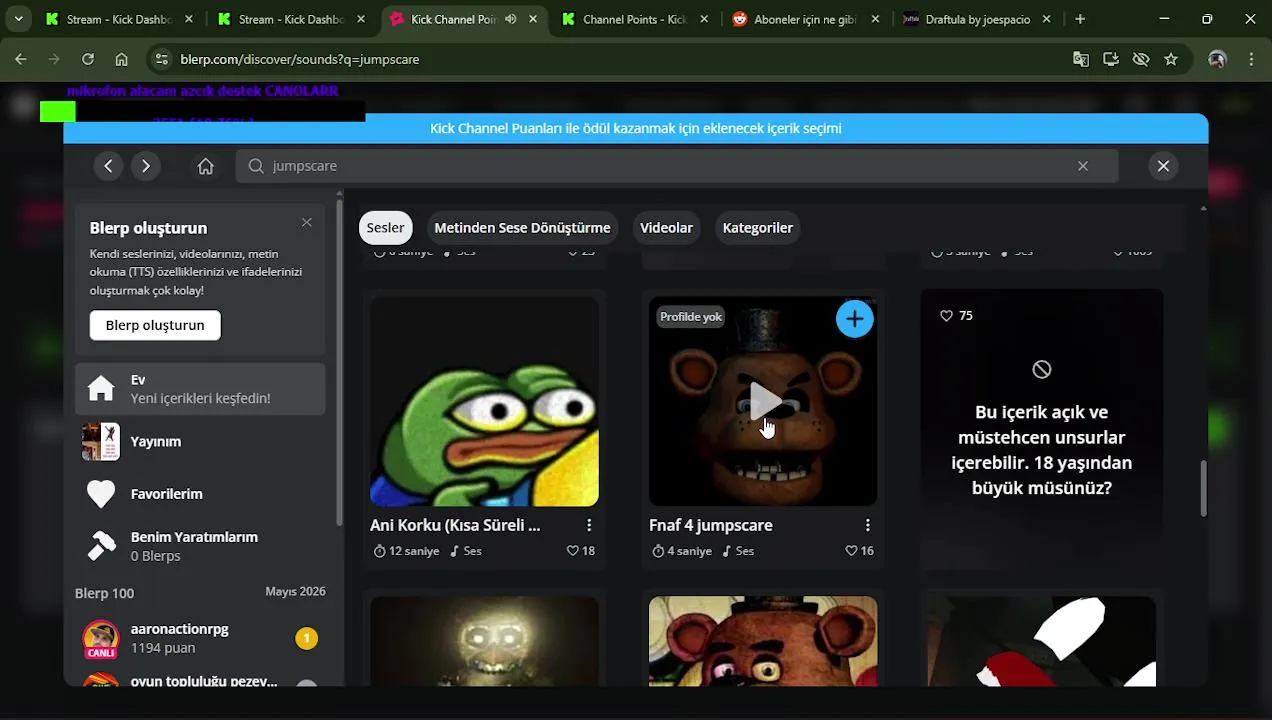Open a new browser tab
Image resolution: width=1272 pixels, height=720 pixels.
pyautogui.click(x=1080, y=19)
